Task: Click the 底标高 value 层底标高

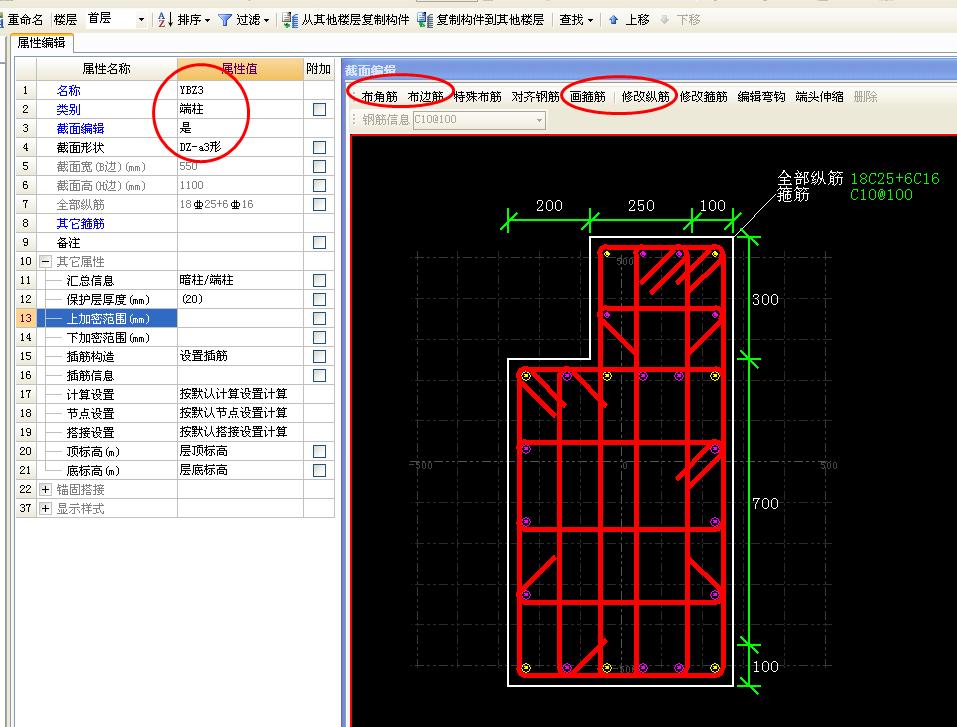Action: tap(203, 470)
